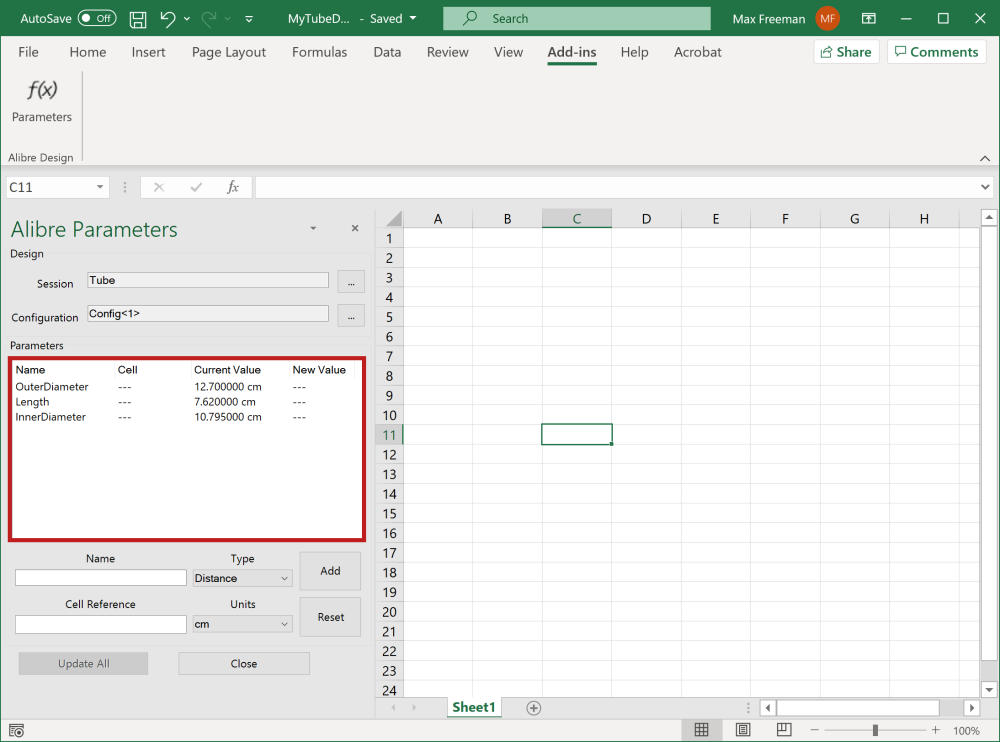The image size is (1000, 742).
Task: Open the Formulas ribbon tab
Action: click(x=319, y=52)
